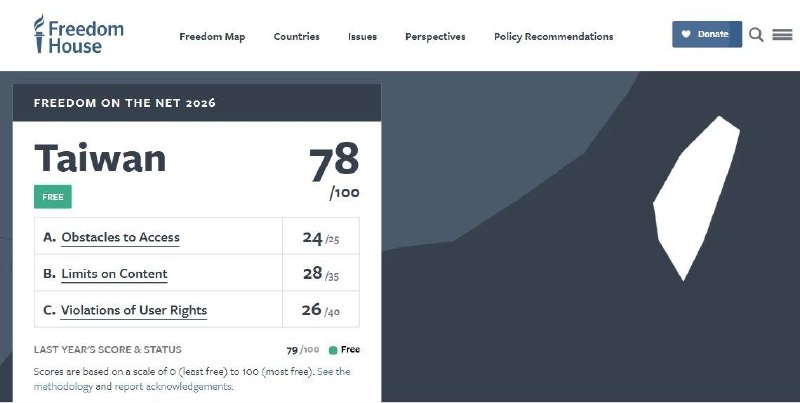
Task: Click the green dot beside last year's Free status
Action: point(333,350)
